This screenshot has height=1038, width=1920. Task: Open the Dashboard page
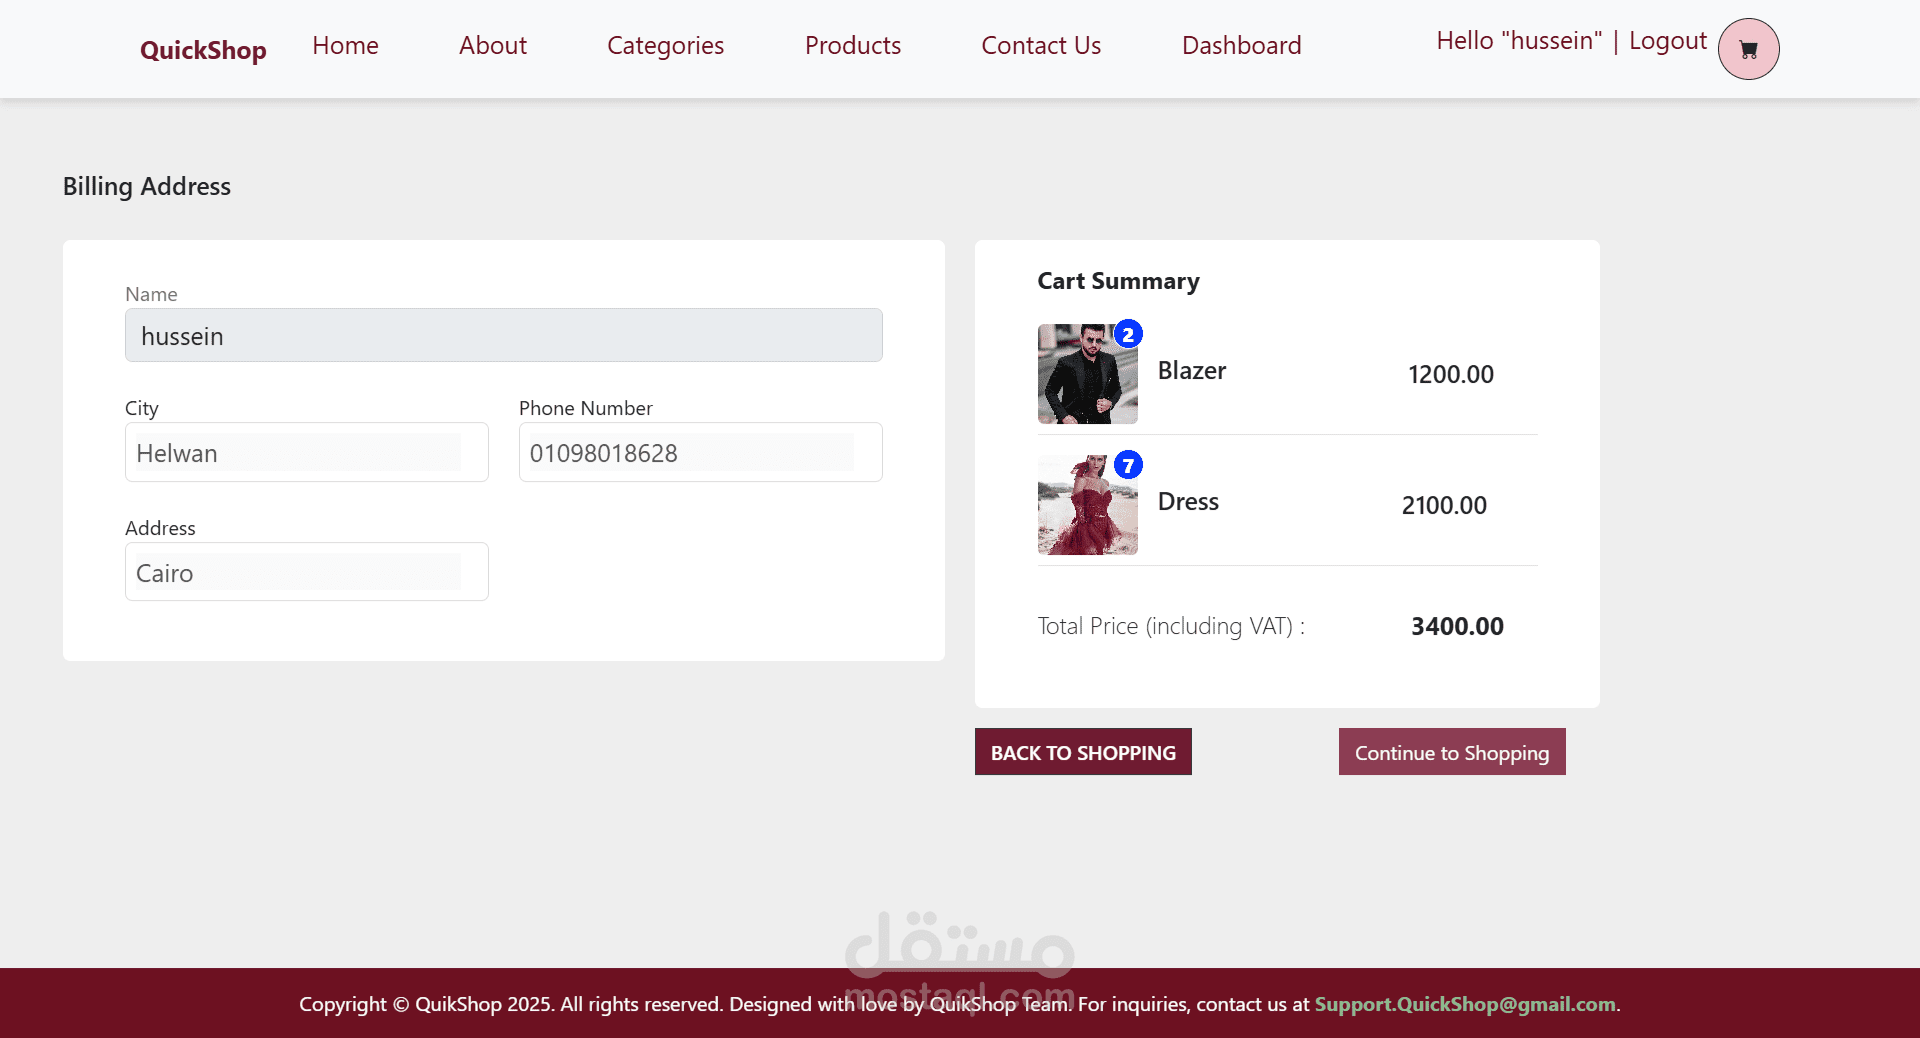1241,46
